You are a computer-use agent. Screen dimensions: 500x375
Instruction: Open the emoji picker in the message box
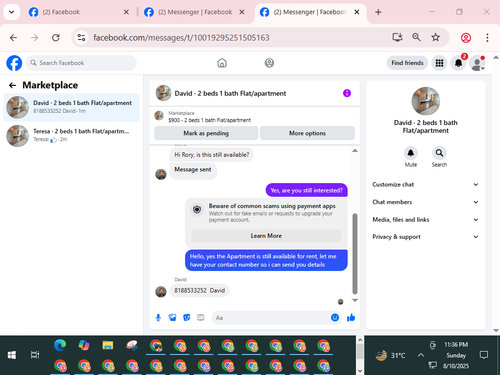335,318
